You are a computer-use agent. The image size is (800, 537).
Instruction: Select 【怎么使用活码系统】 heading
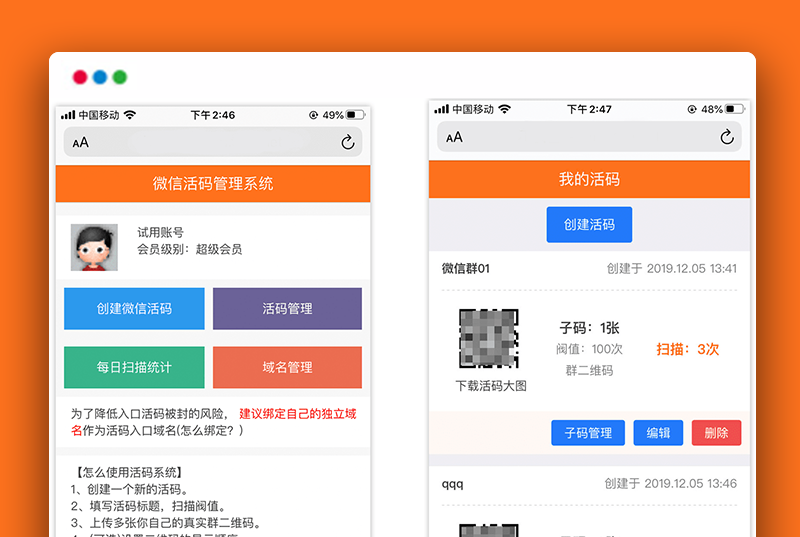(x=128, y=472)
